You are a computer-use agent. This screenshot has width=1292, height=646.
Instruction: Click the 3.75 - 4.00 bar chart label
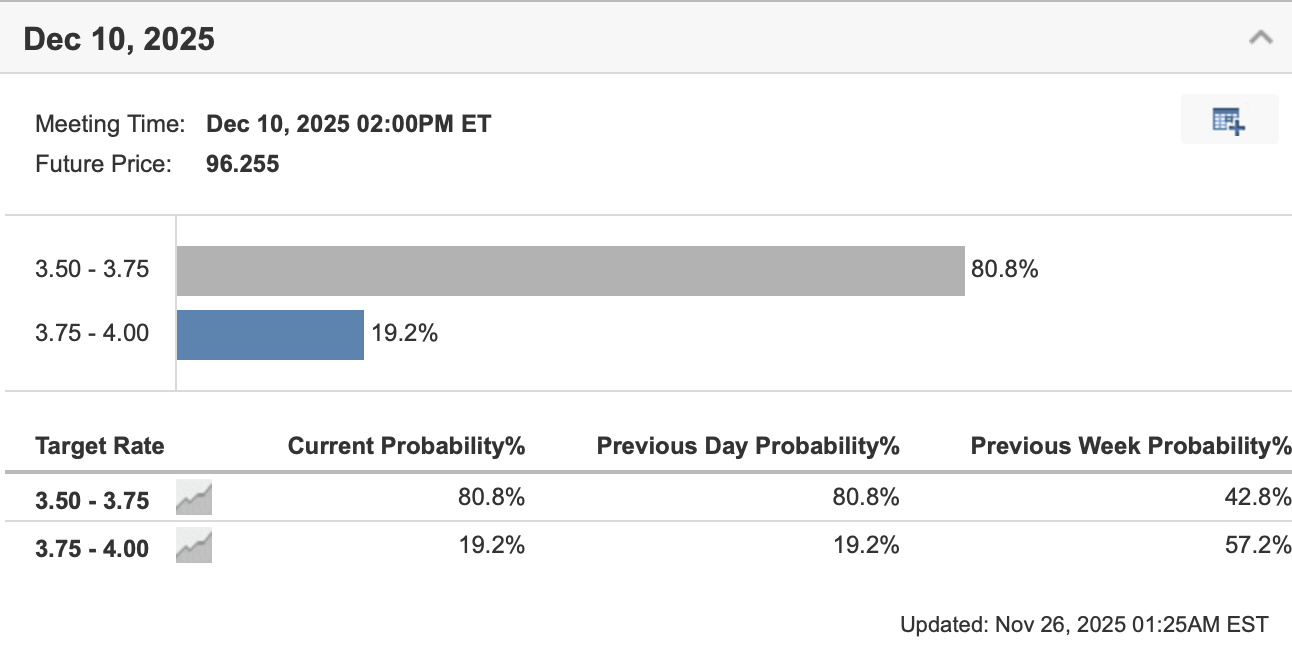point(92,334)
